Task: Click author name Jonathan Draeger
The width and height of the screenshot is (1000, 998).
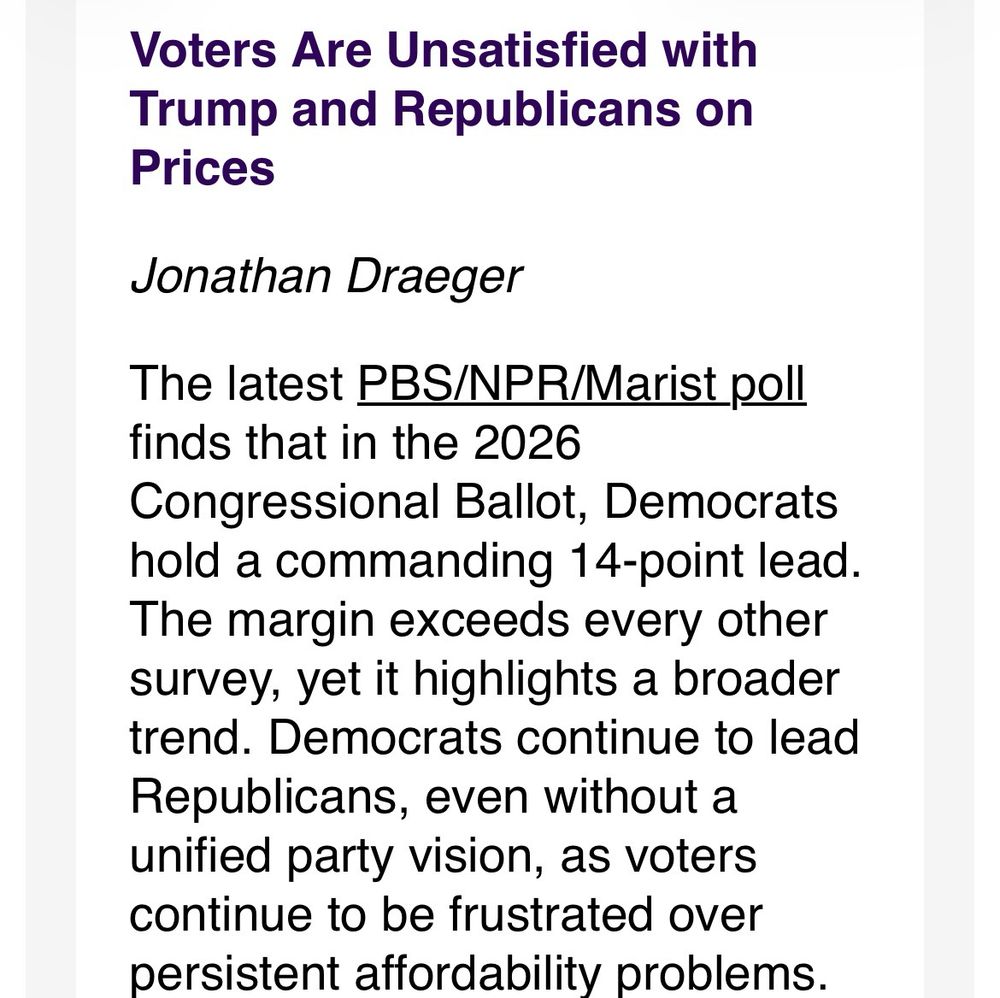Action: (x=325, y=274)
